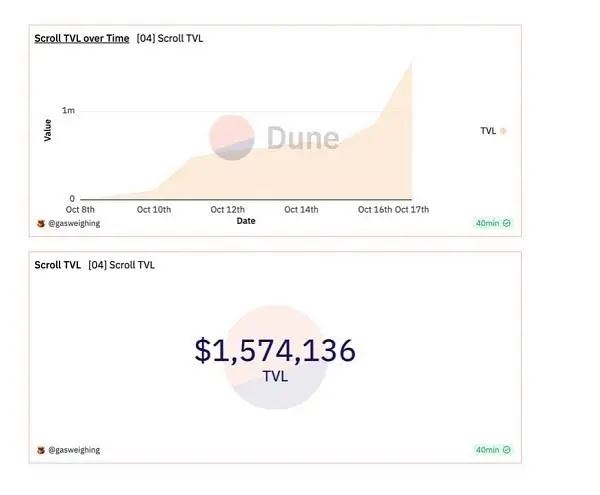Open the "Scroll TVL over Time" title link
The height and width of the screenshot is (495, 600).
click(82, 38)
